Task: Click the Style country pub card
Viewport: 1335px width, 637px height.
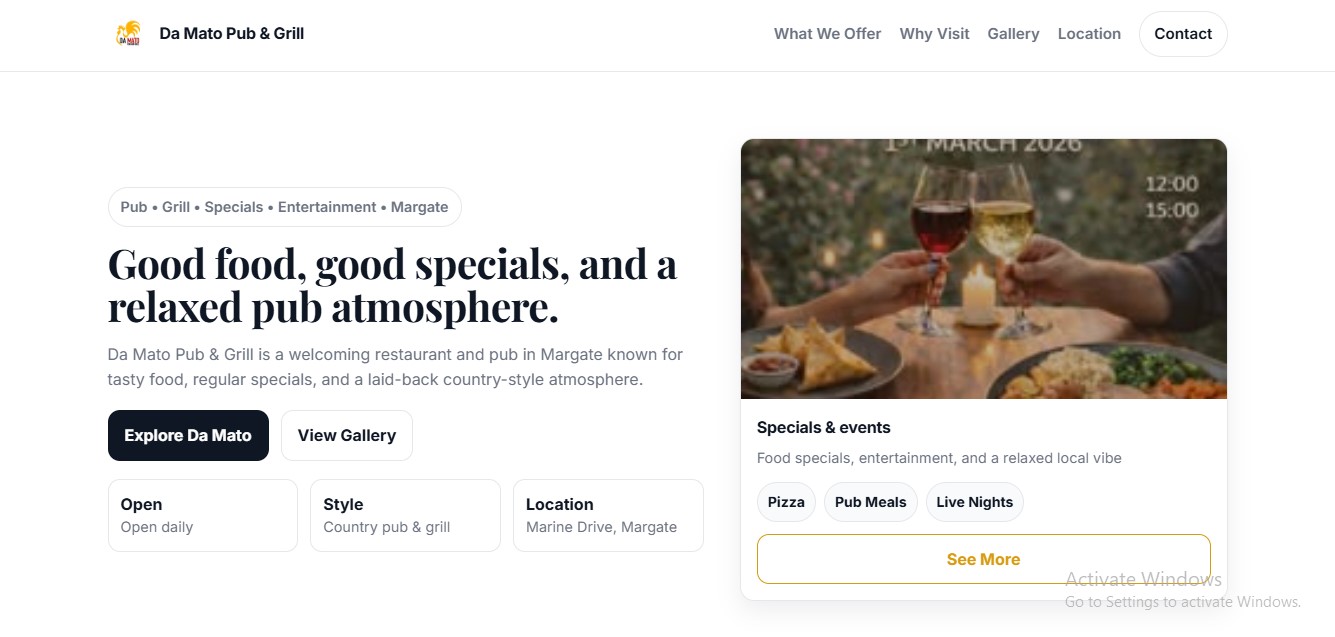Action: pos(405,515)
